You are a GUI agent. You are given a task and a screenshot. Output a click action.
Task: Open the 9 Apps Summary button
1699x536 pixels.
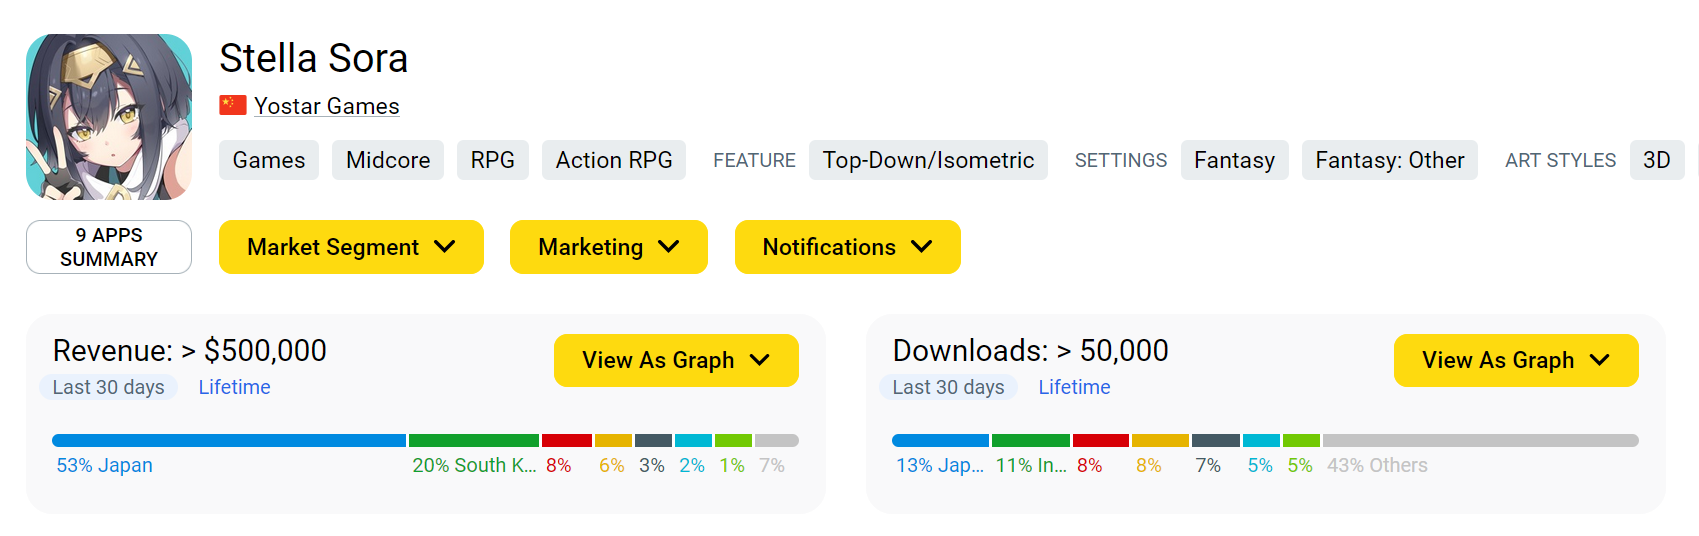[x=109, y=247]
